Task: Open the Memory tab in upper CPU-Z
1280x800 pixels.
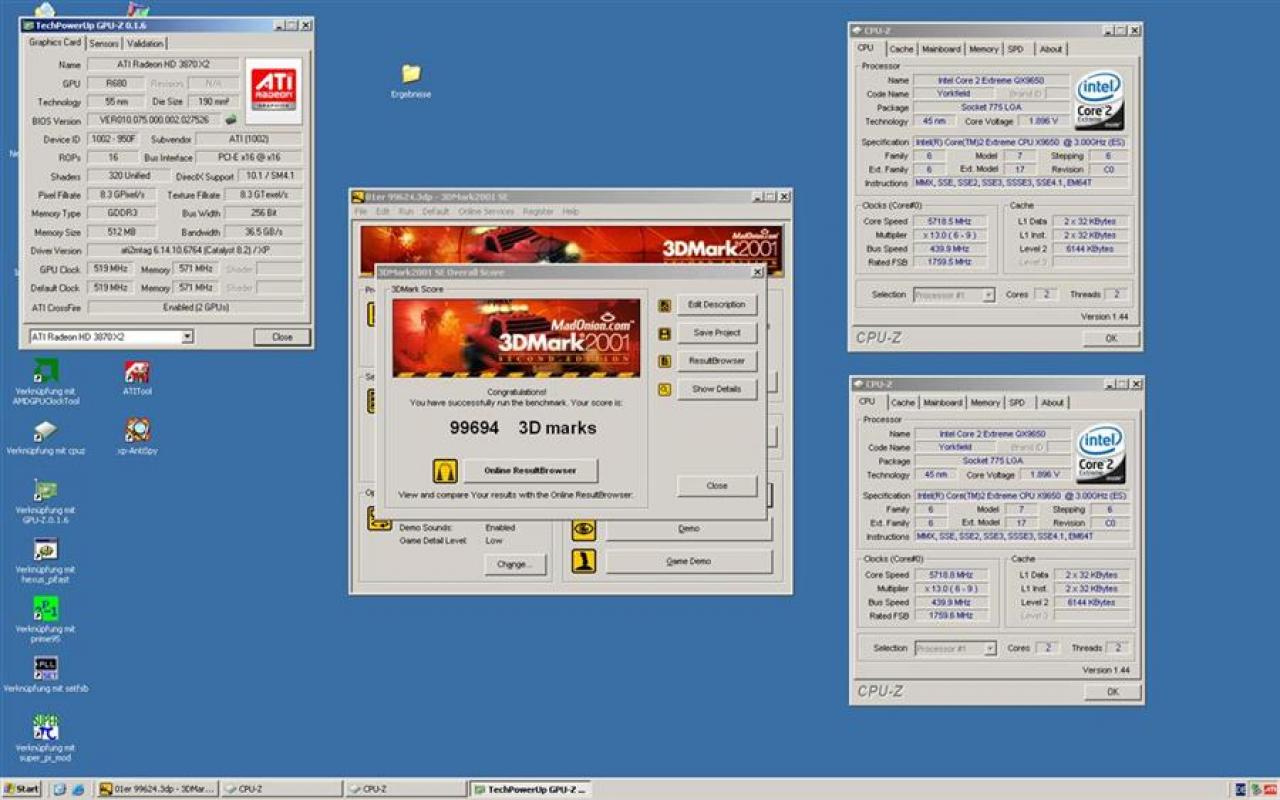Action: pos(983,49)
